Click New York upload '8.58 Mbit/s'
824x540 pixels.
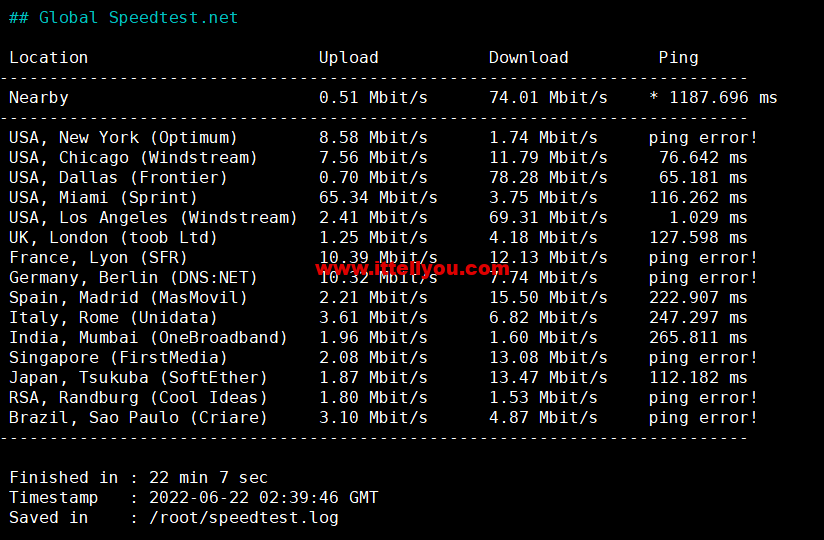(x=373, y=138)
